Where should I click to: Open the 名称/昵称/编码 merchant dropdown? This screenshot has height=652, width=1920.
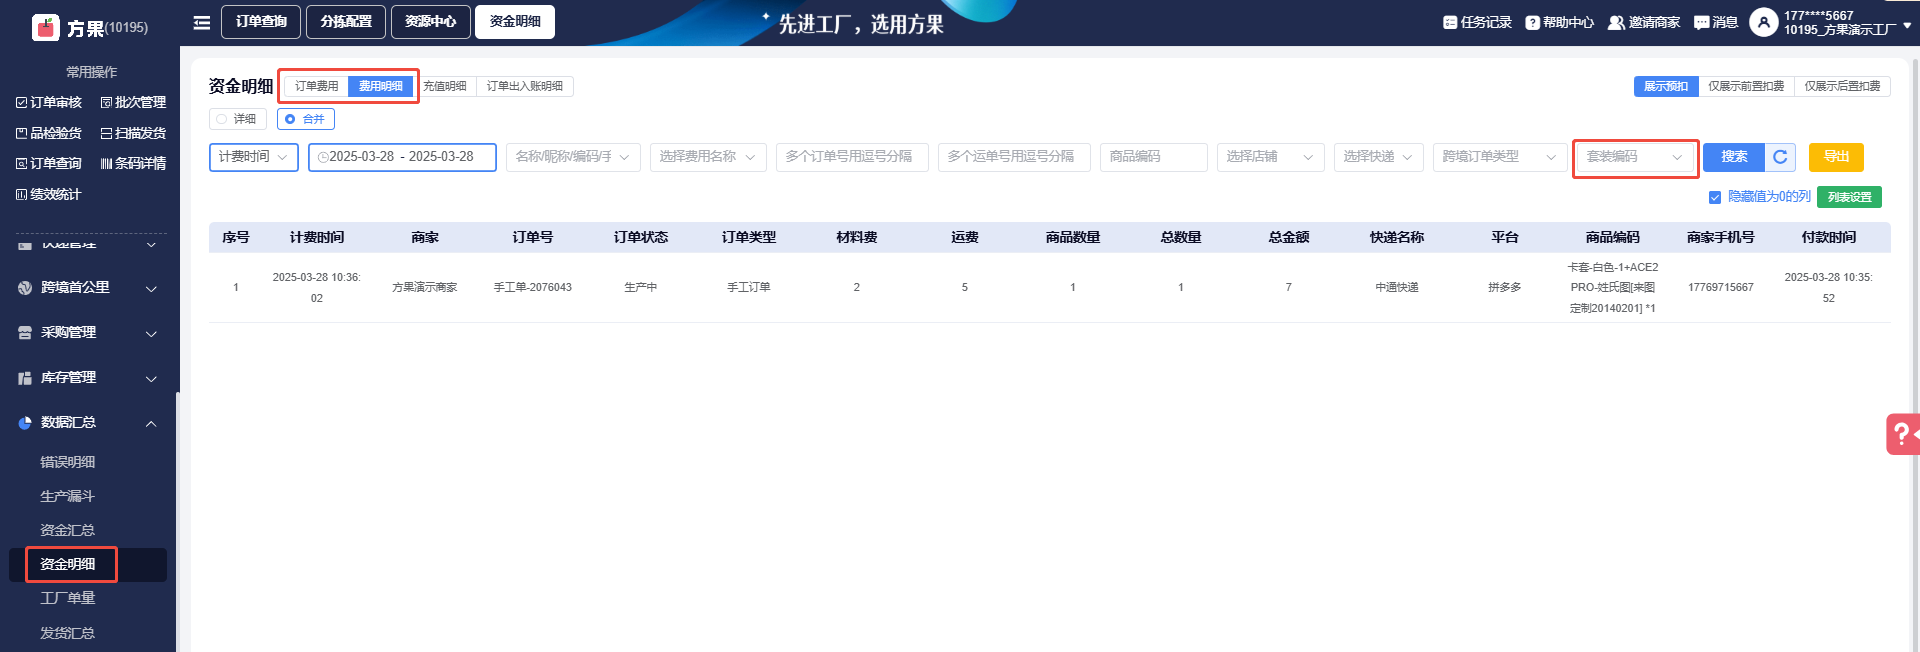pyautogui.click(x=573, y=157)
